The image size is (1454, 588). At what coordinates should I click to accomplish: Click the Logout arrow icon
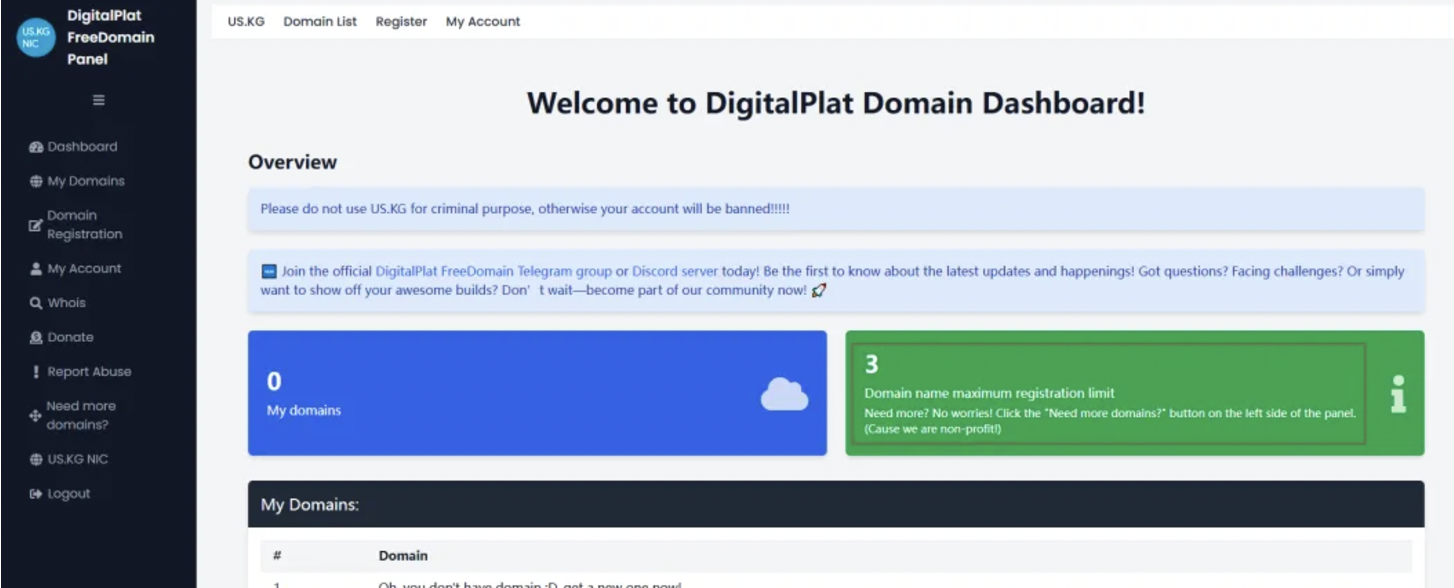(x=36, y=494)
